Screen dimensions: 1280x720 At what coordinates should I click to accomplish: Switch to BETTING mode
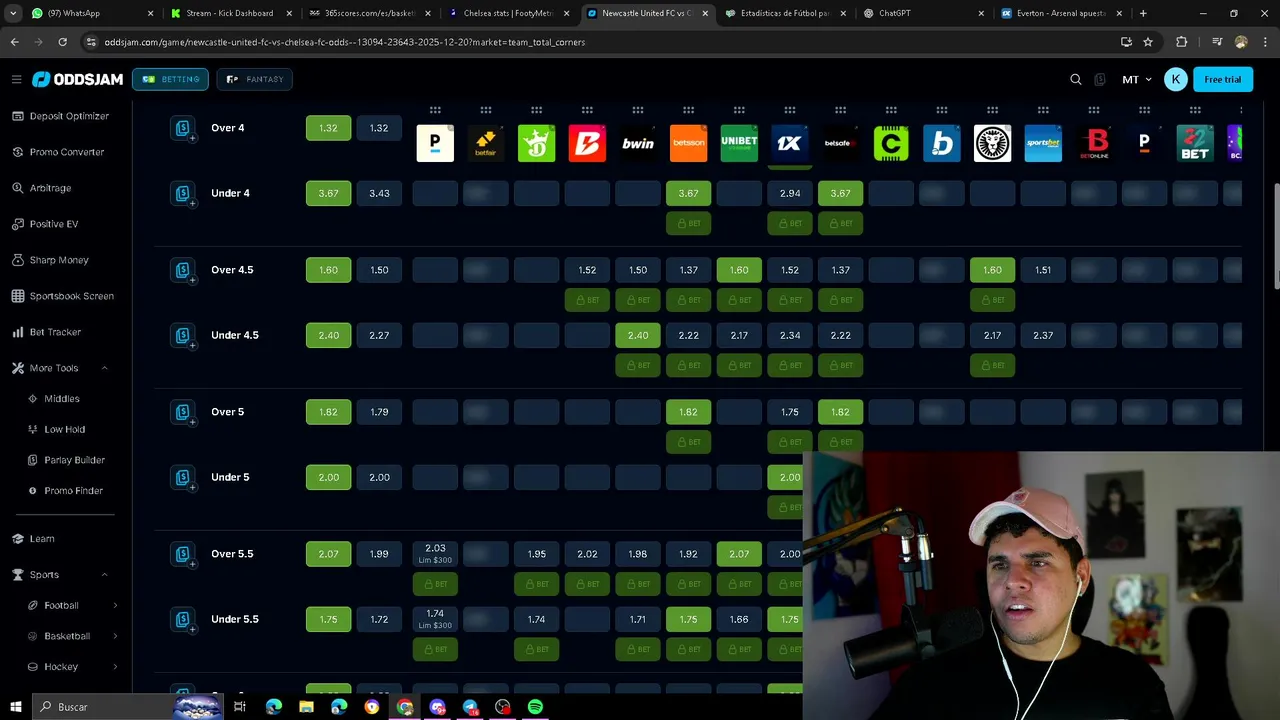click(x=171, y=79)
